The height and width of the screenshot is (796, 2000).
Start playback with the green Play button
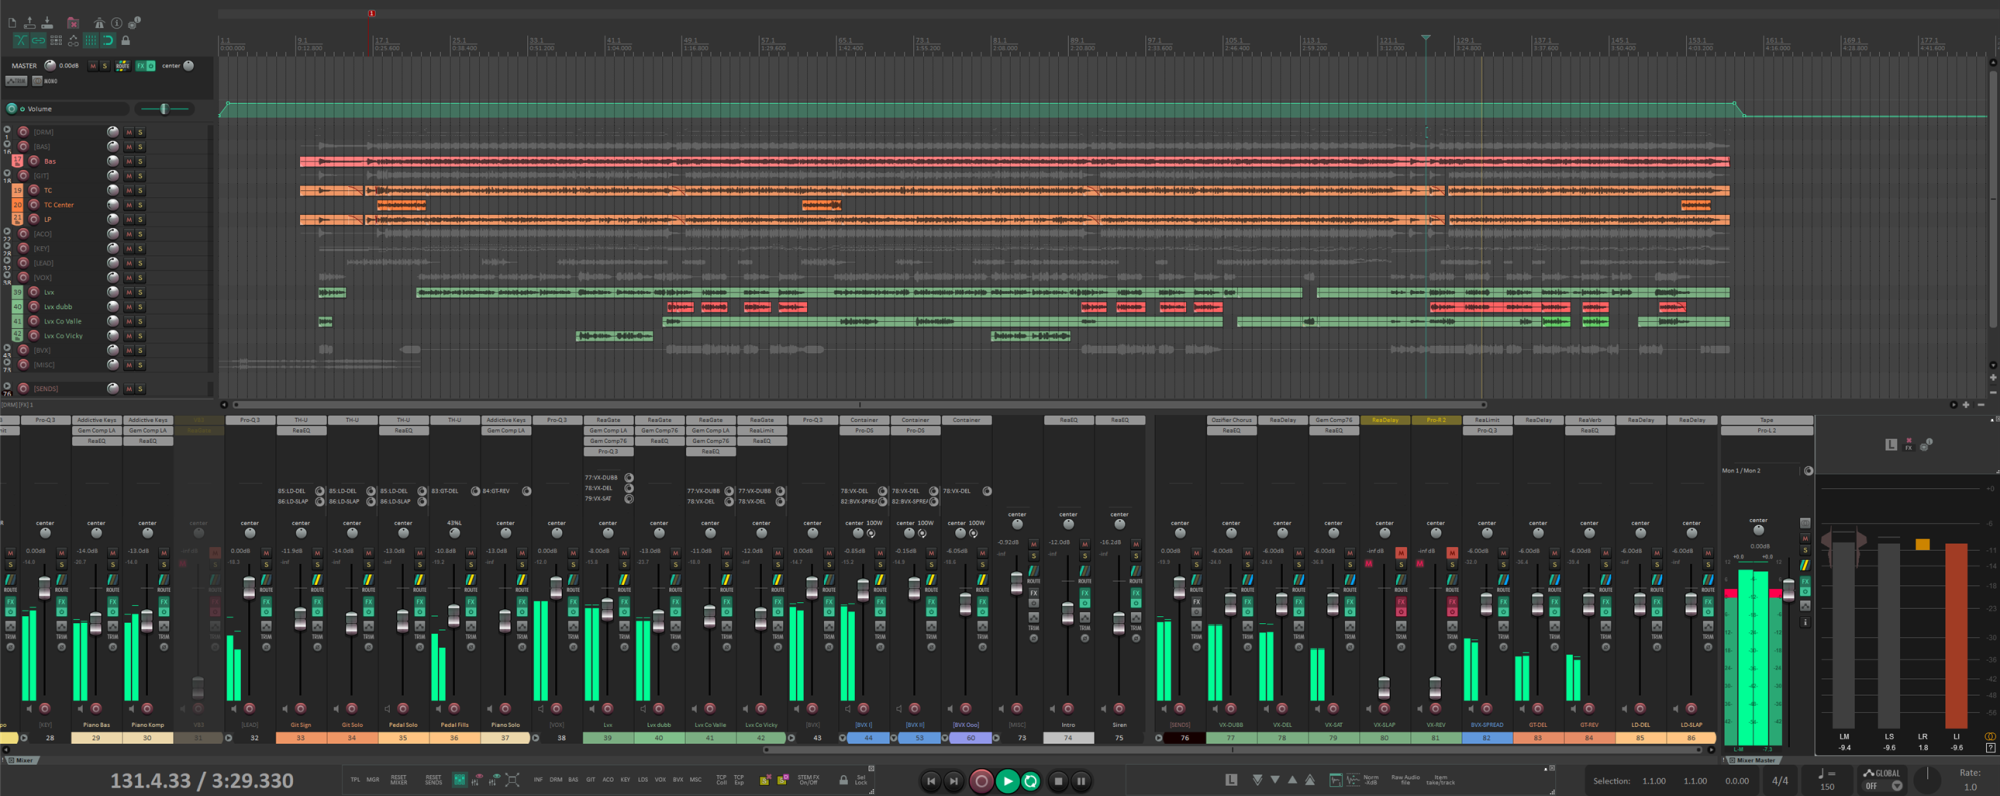(1007, 781)
